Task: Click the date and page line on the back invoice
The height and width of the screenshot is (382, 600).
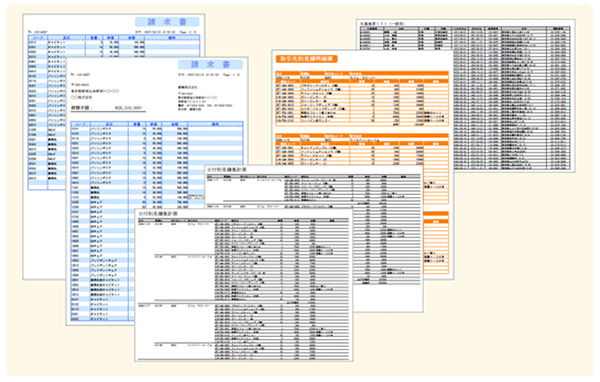Action: click(x=166, y=32)
